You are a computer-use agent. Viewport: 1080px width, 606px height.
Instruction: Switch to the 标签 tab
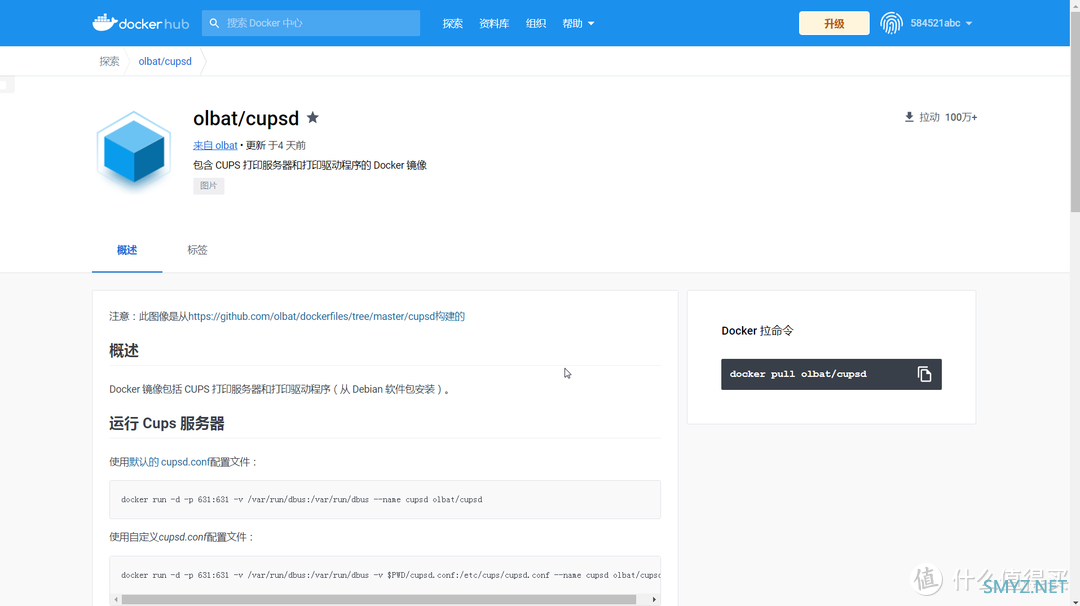click(197, 250)
